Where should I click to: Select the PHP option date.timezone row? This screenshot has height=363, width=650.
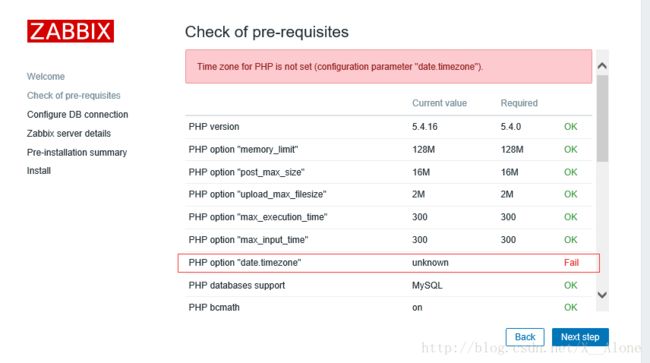click(x=388, y=263)
